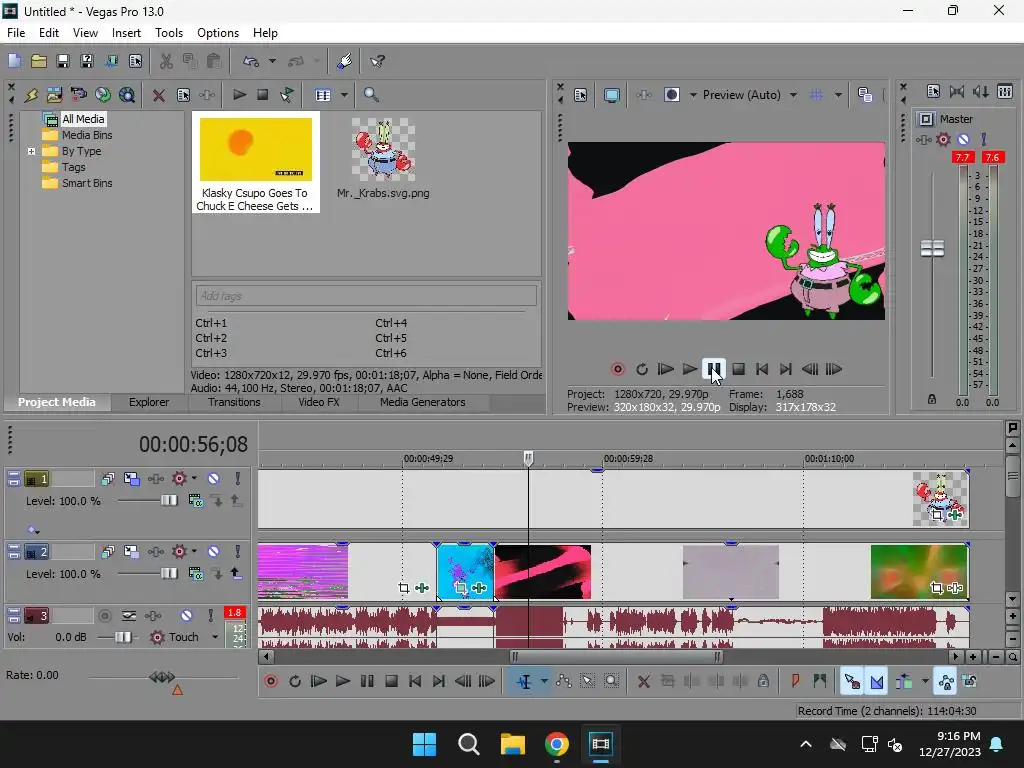
Task: Open Video Preview split screen view icon
Action: [x=672, y=95]
